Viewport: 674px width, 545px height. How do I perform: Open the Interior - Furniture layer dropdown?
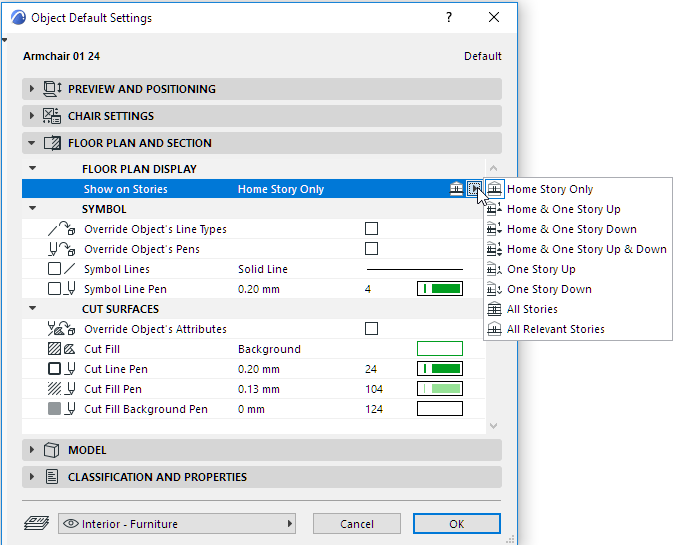179,523
